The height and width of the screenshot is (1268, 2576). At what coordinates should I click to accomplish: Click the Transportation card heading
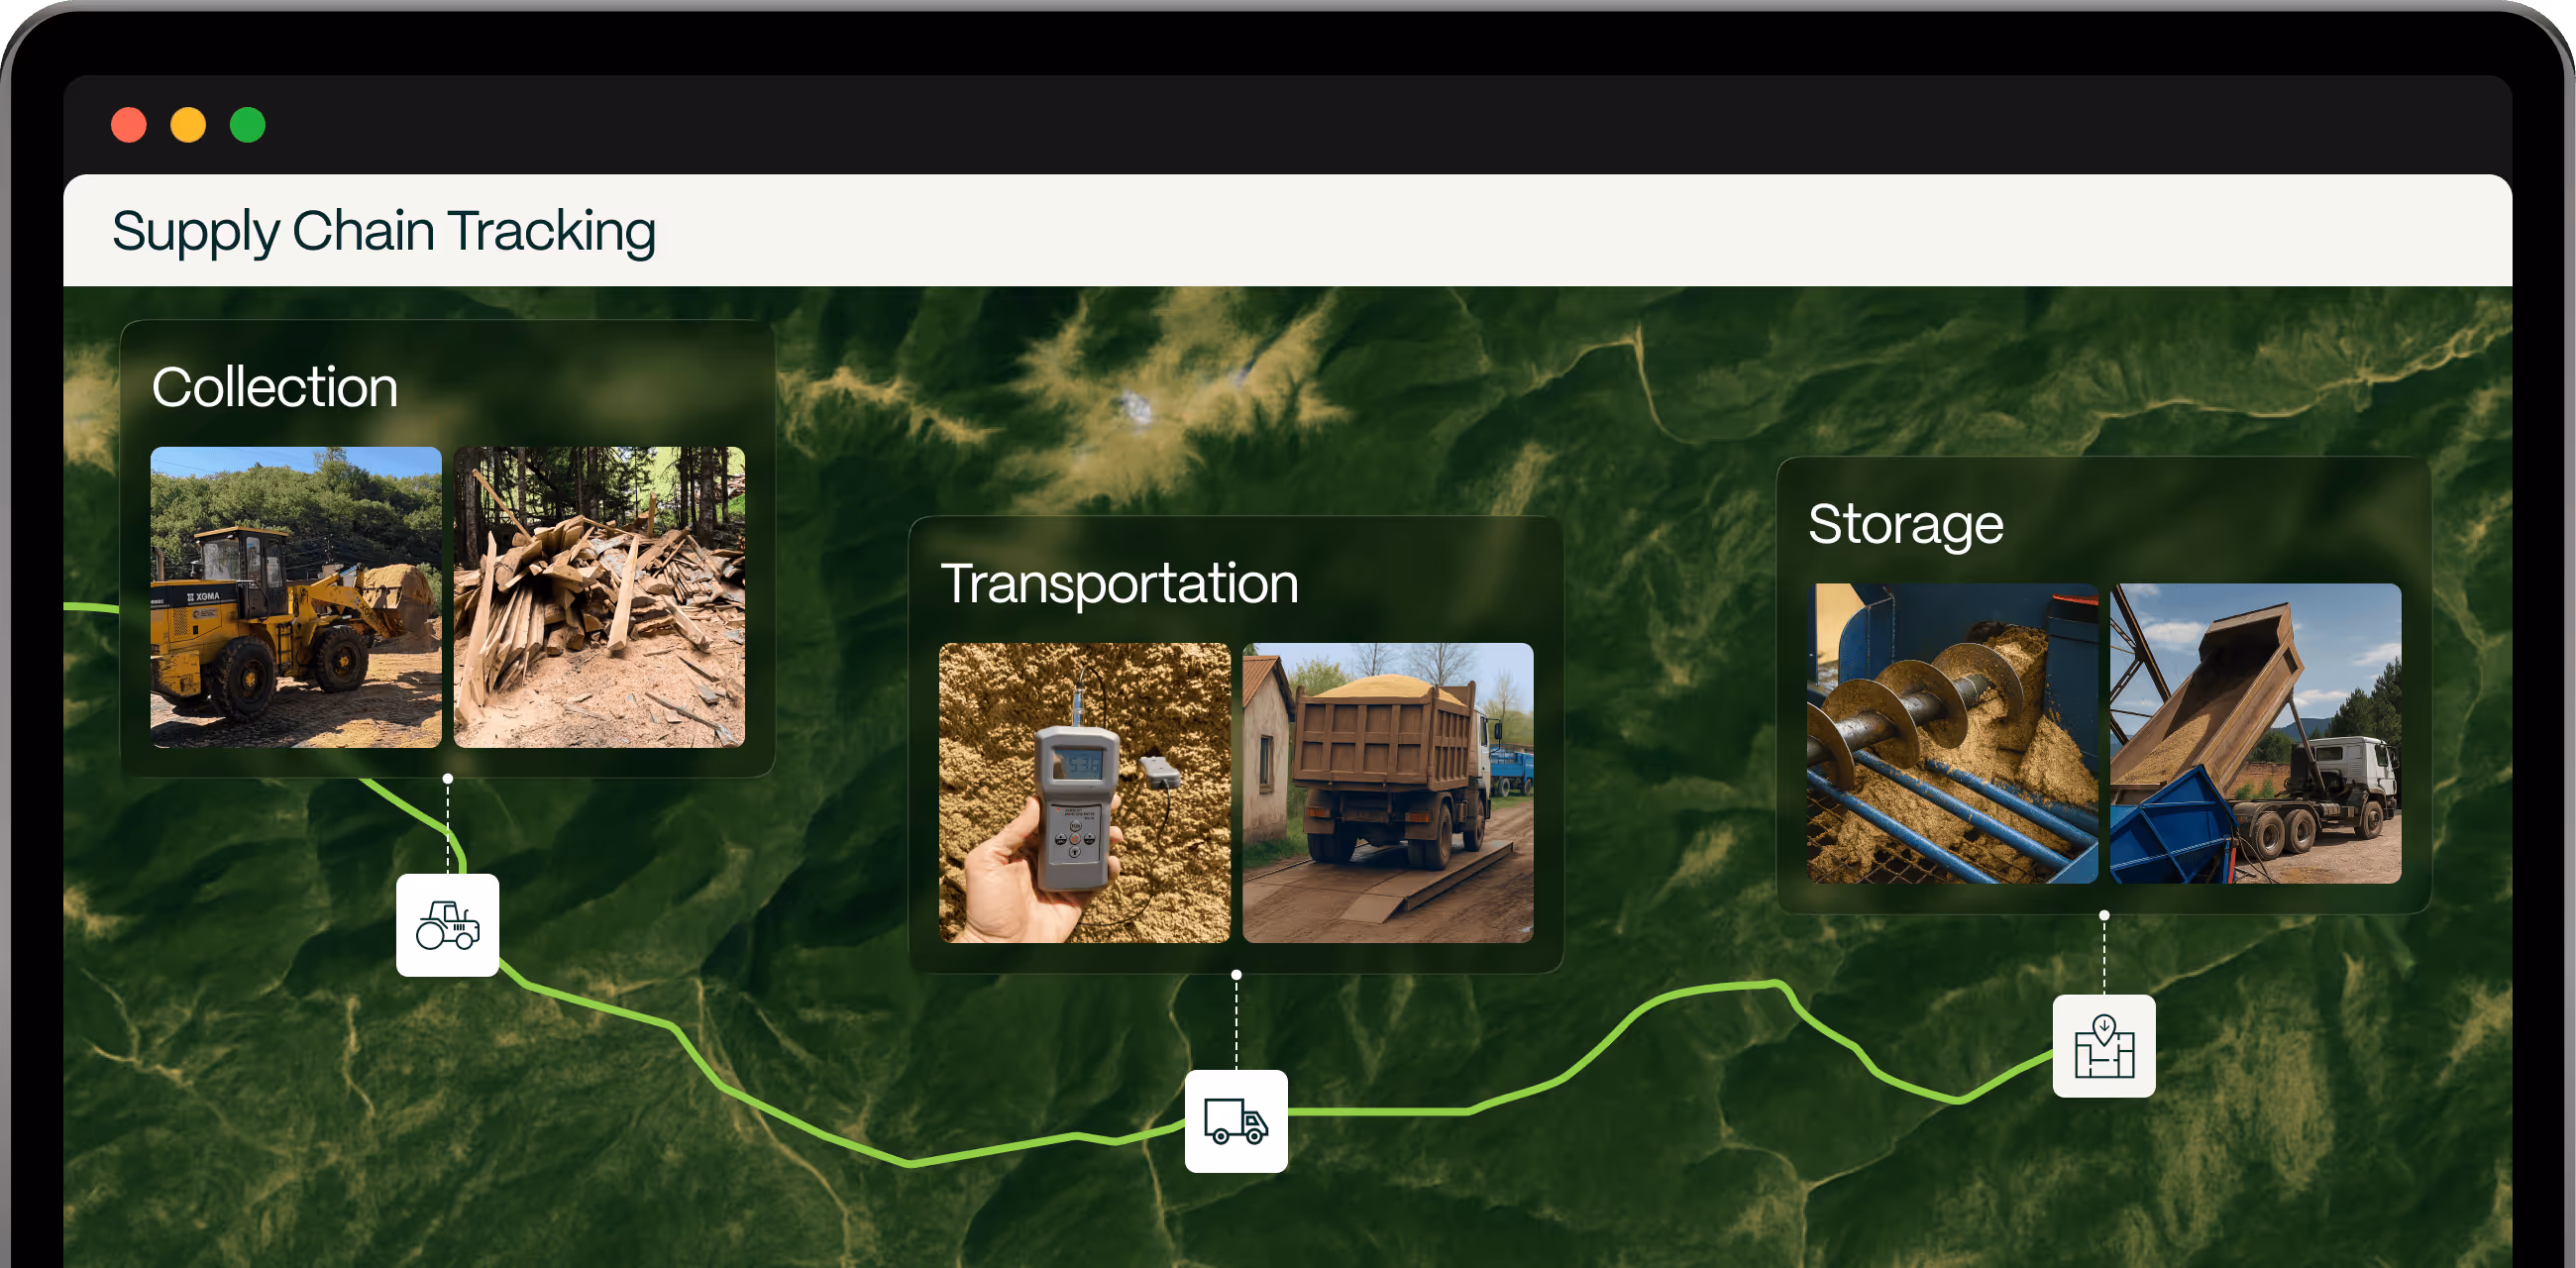(x=1119, y=583)
